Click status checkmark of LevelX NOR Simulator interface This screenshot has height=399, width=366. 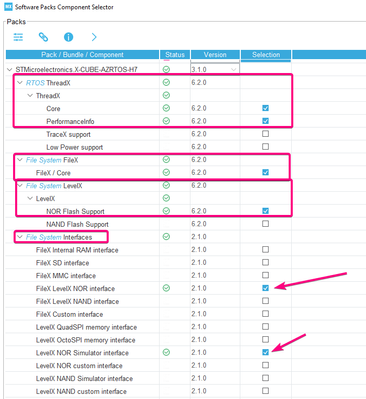pyautogui.click(x=166, y=352)
